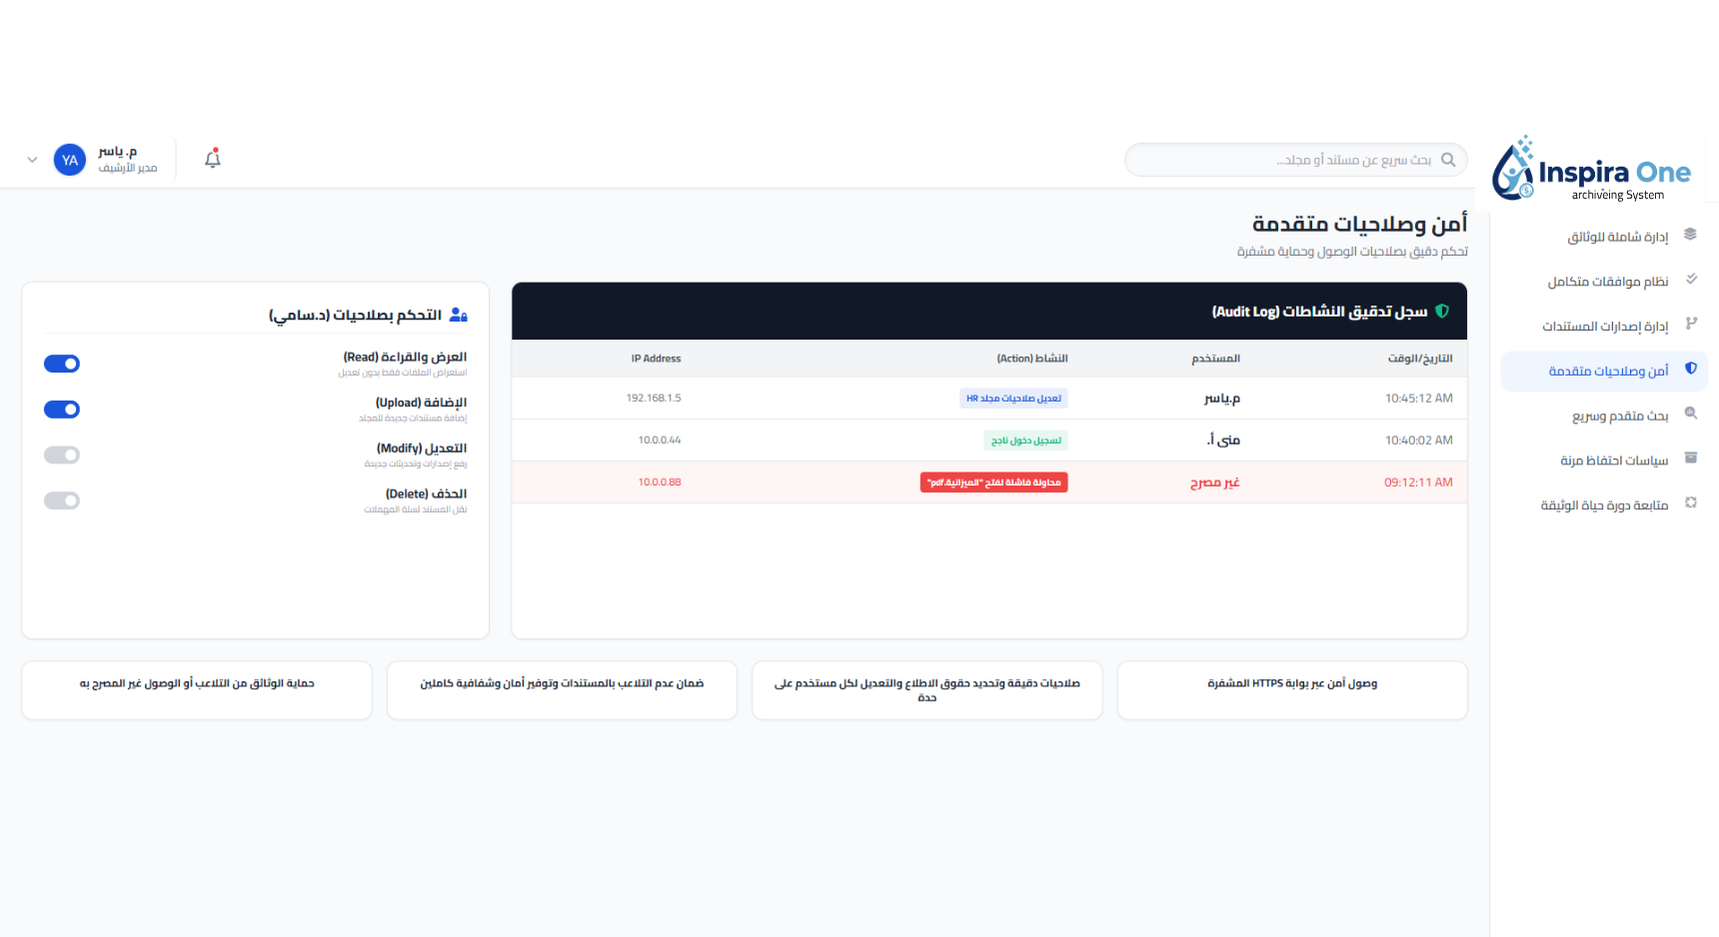Open نظام موافقات متكامل menu item
Screen dimensions: 1719x937
click(x=1604, y=281)
